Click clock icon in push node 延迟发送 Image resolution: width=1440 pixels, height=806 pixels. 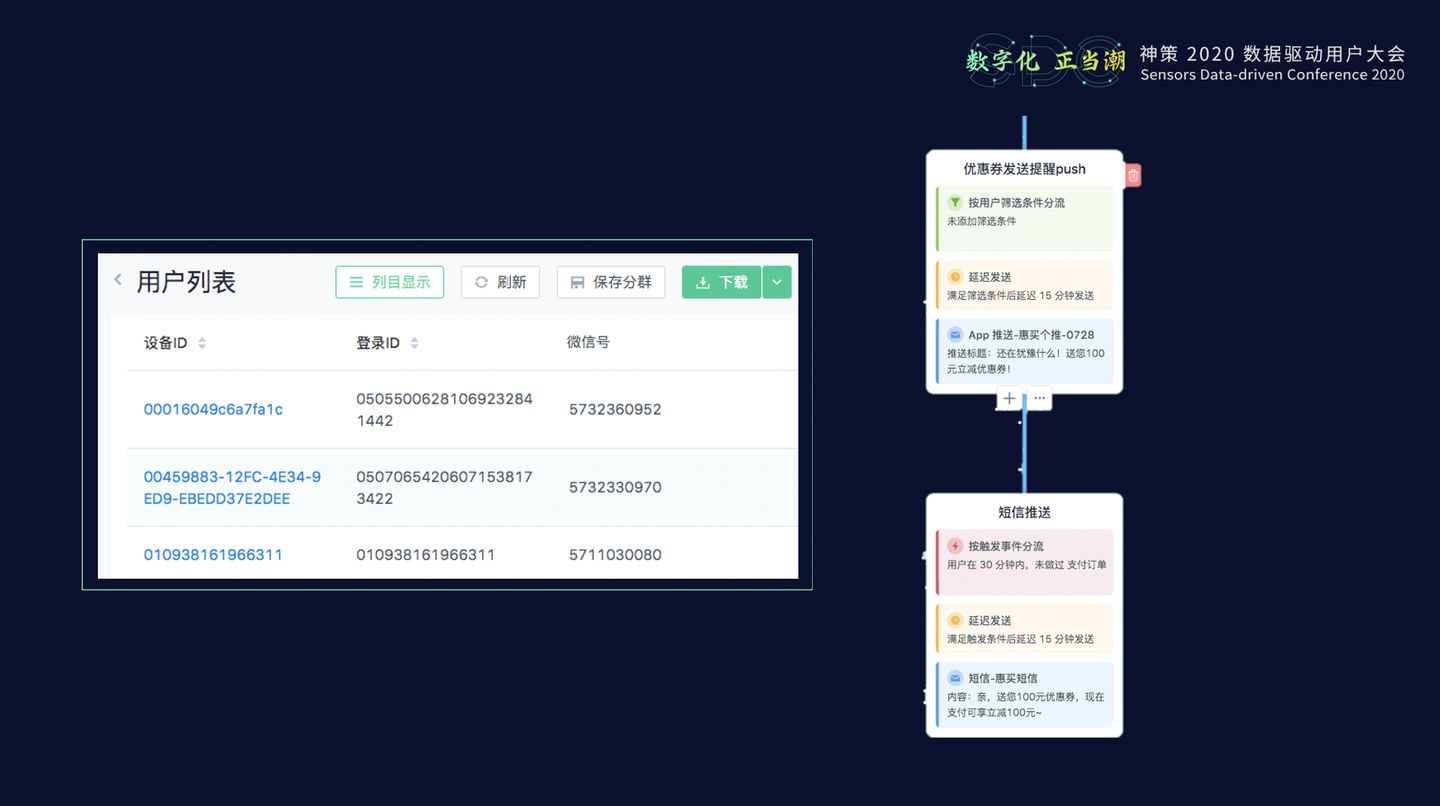pos(954,276)
